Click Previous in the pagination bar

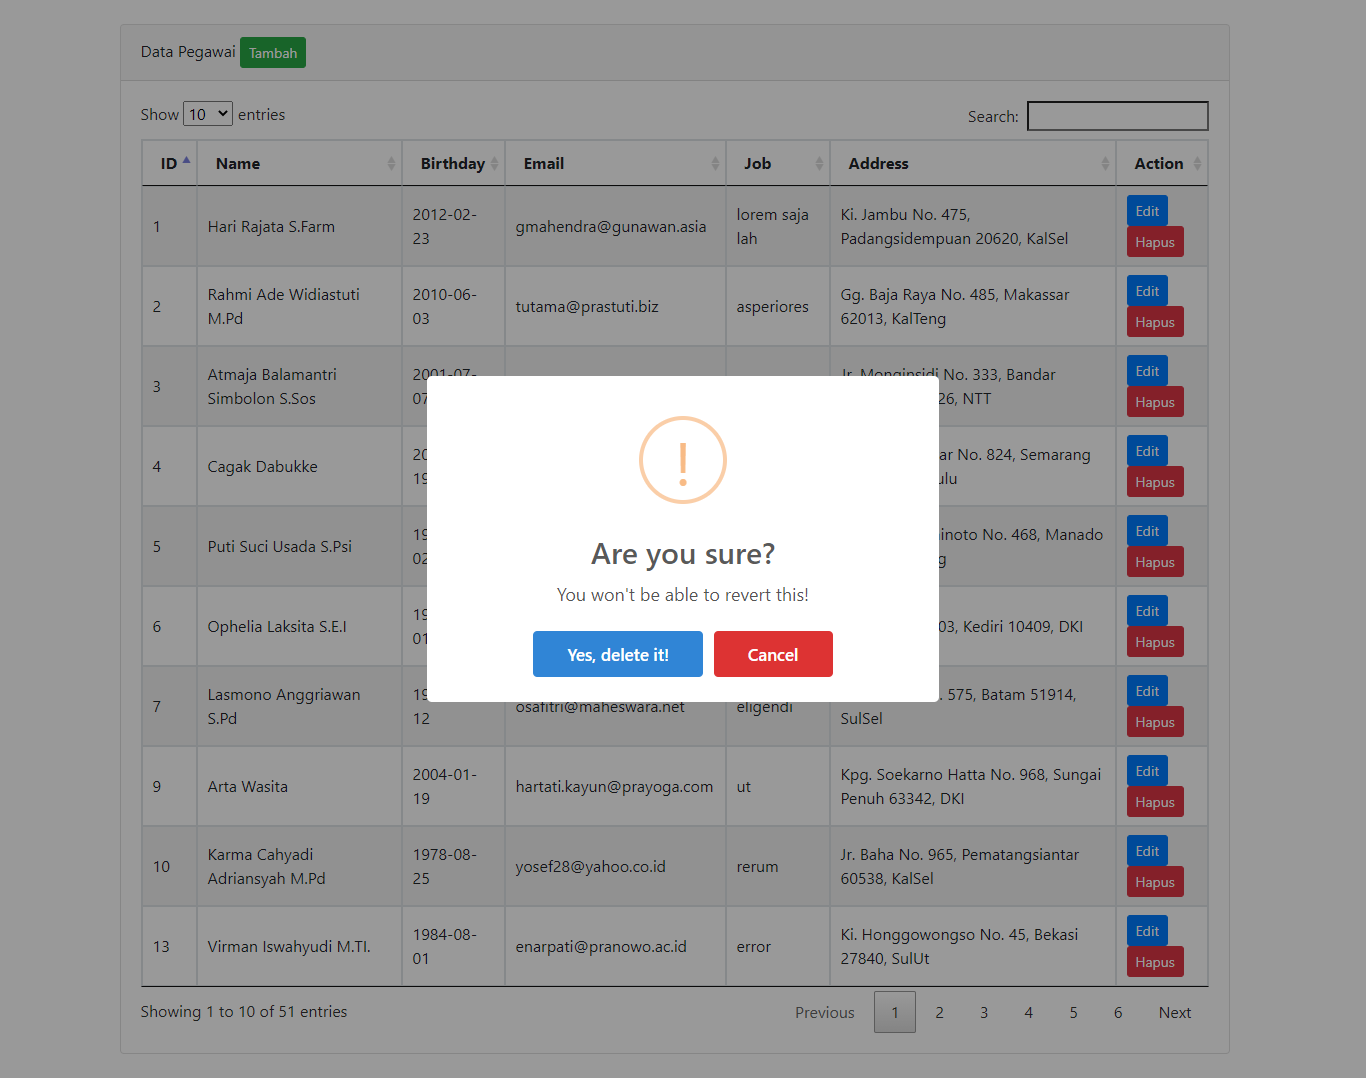tap(824, 1012)
